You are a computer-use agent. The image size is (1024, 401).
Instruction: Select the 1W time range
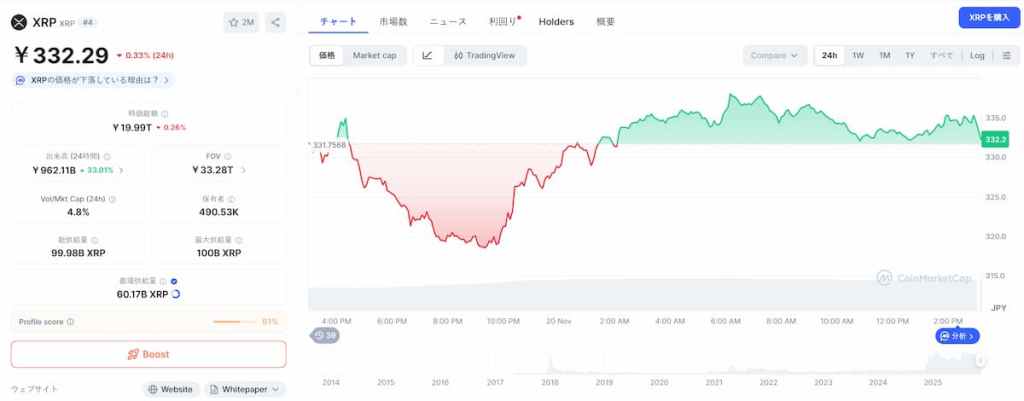[x=858, y=56]
